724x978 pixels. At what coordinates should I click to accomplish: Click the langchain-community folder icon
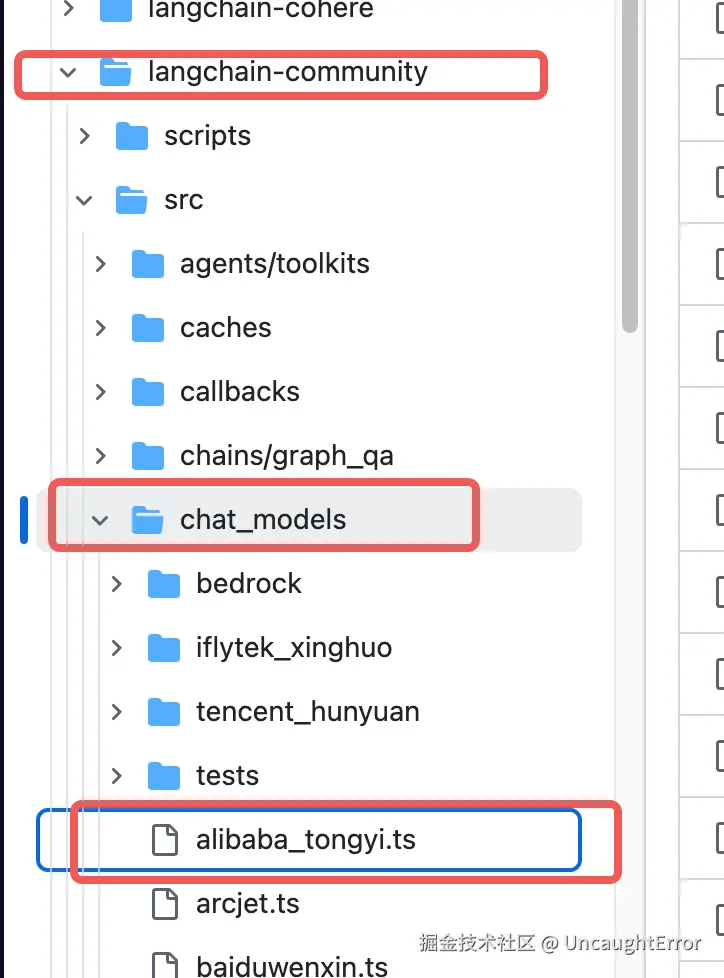[x=116, y=72]
